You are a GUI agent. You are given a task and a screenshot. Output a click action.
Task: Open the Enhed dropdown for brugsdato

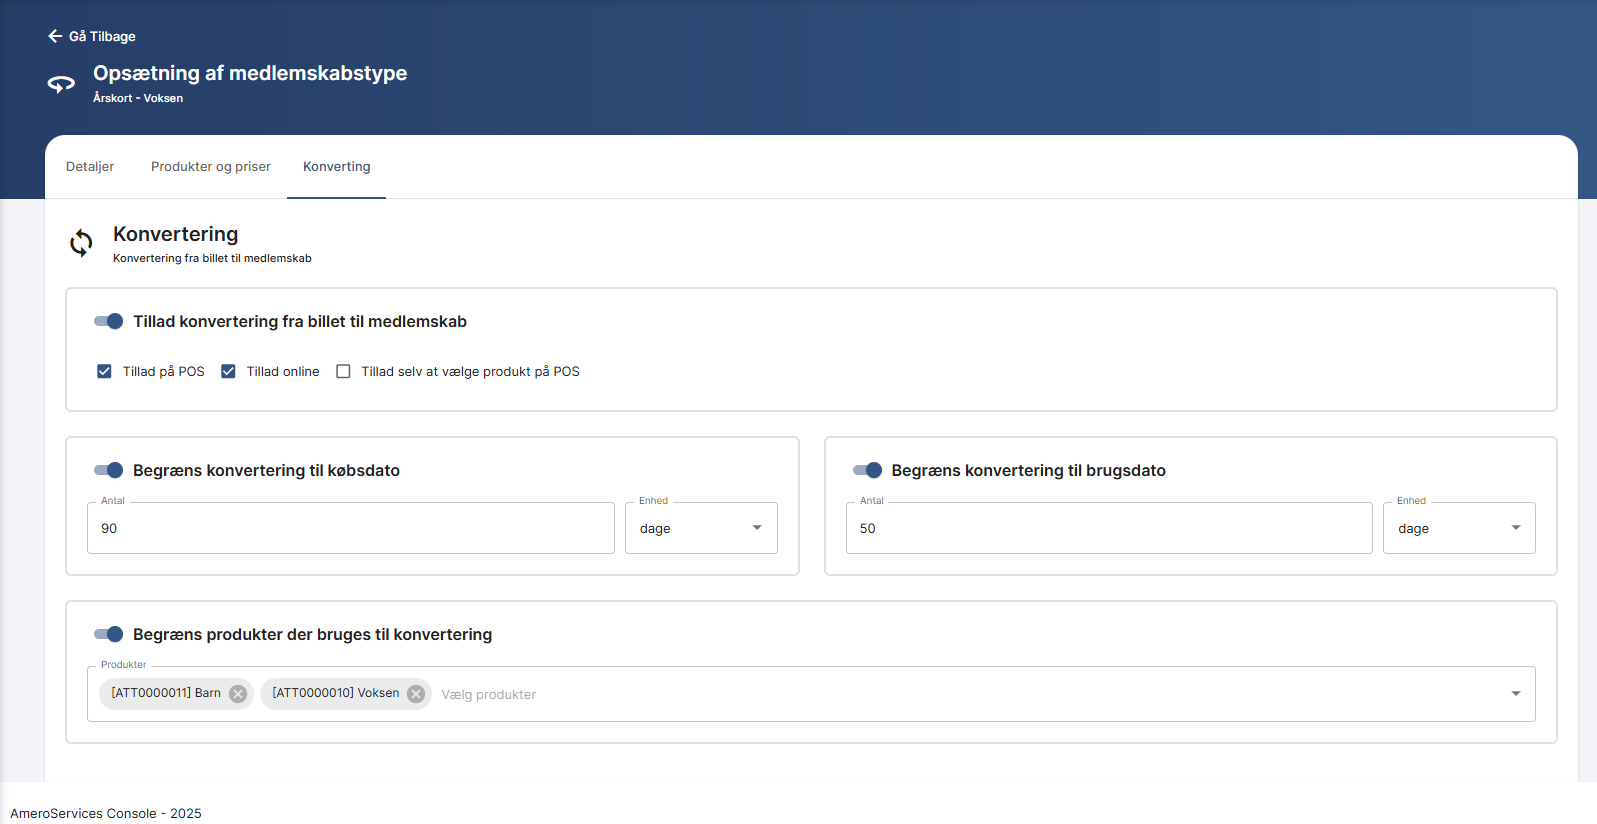click(1459, 528)
